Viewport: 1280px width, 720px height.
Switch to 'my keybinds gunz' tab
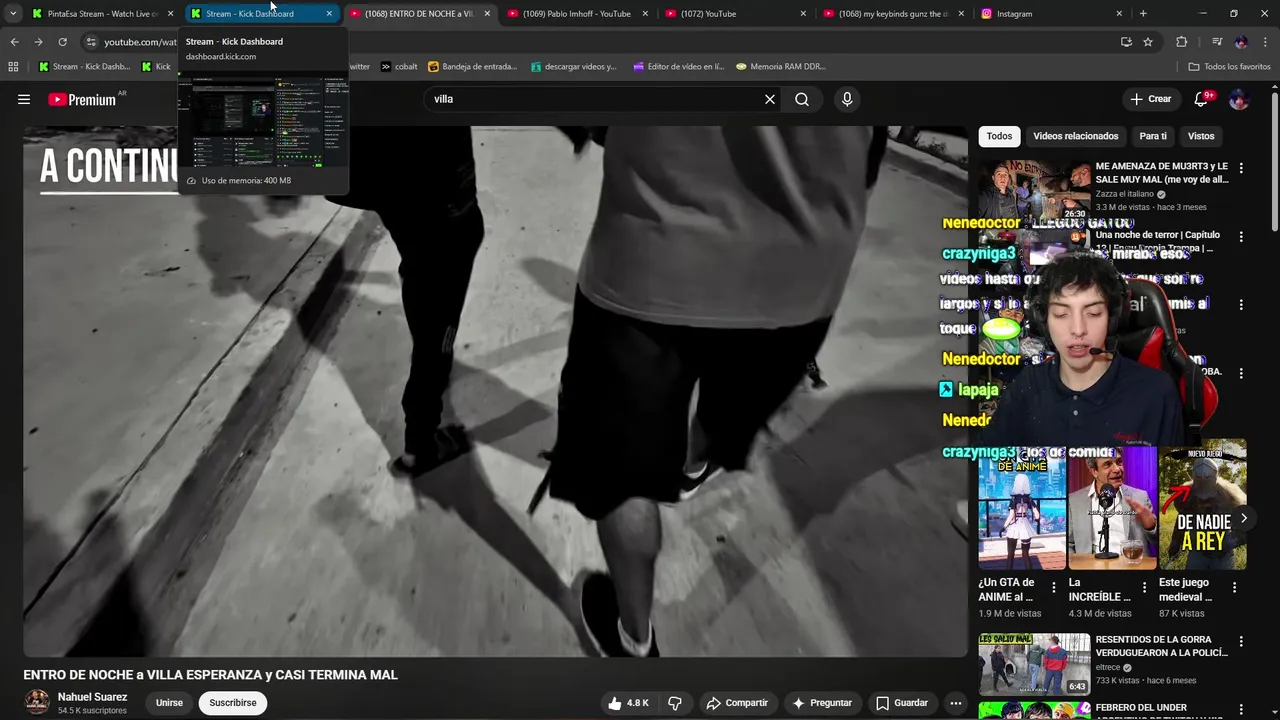(894, 14)
